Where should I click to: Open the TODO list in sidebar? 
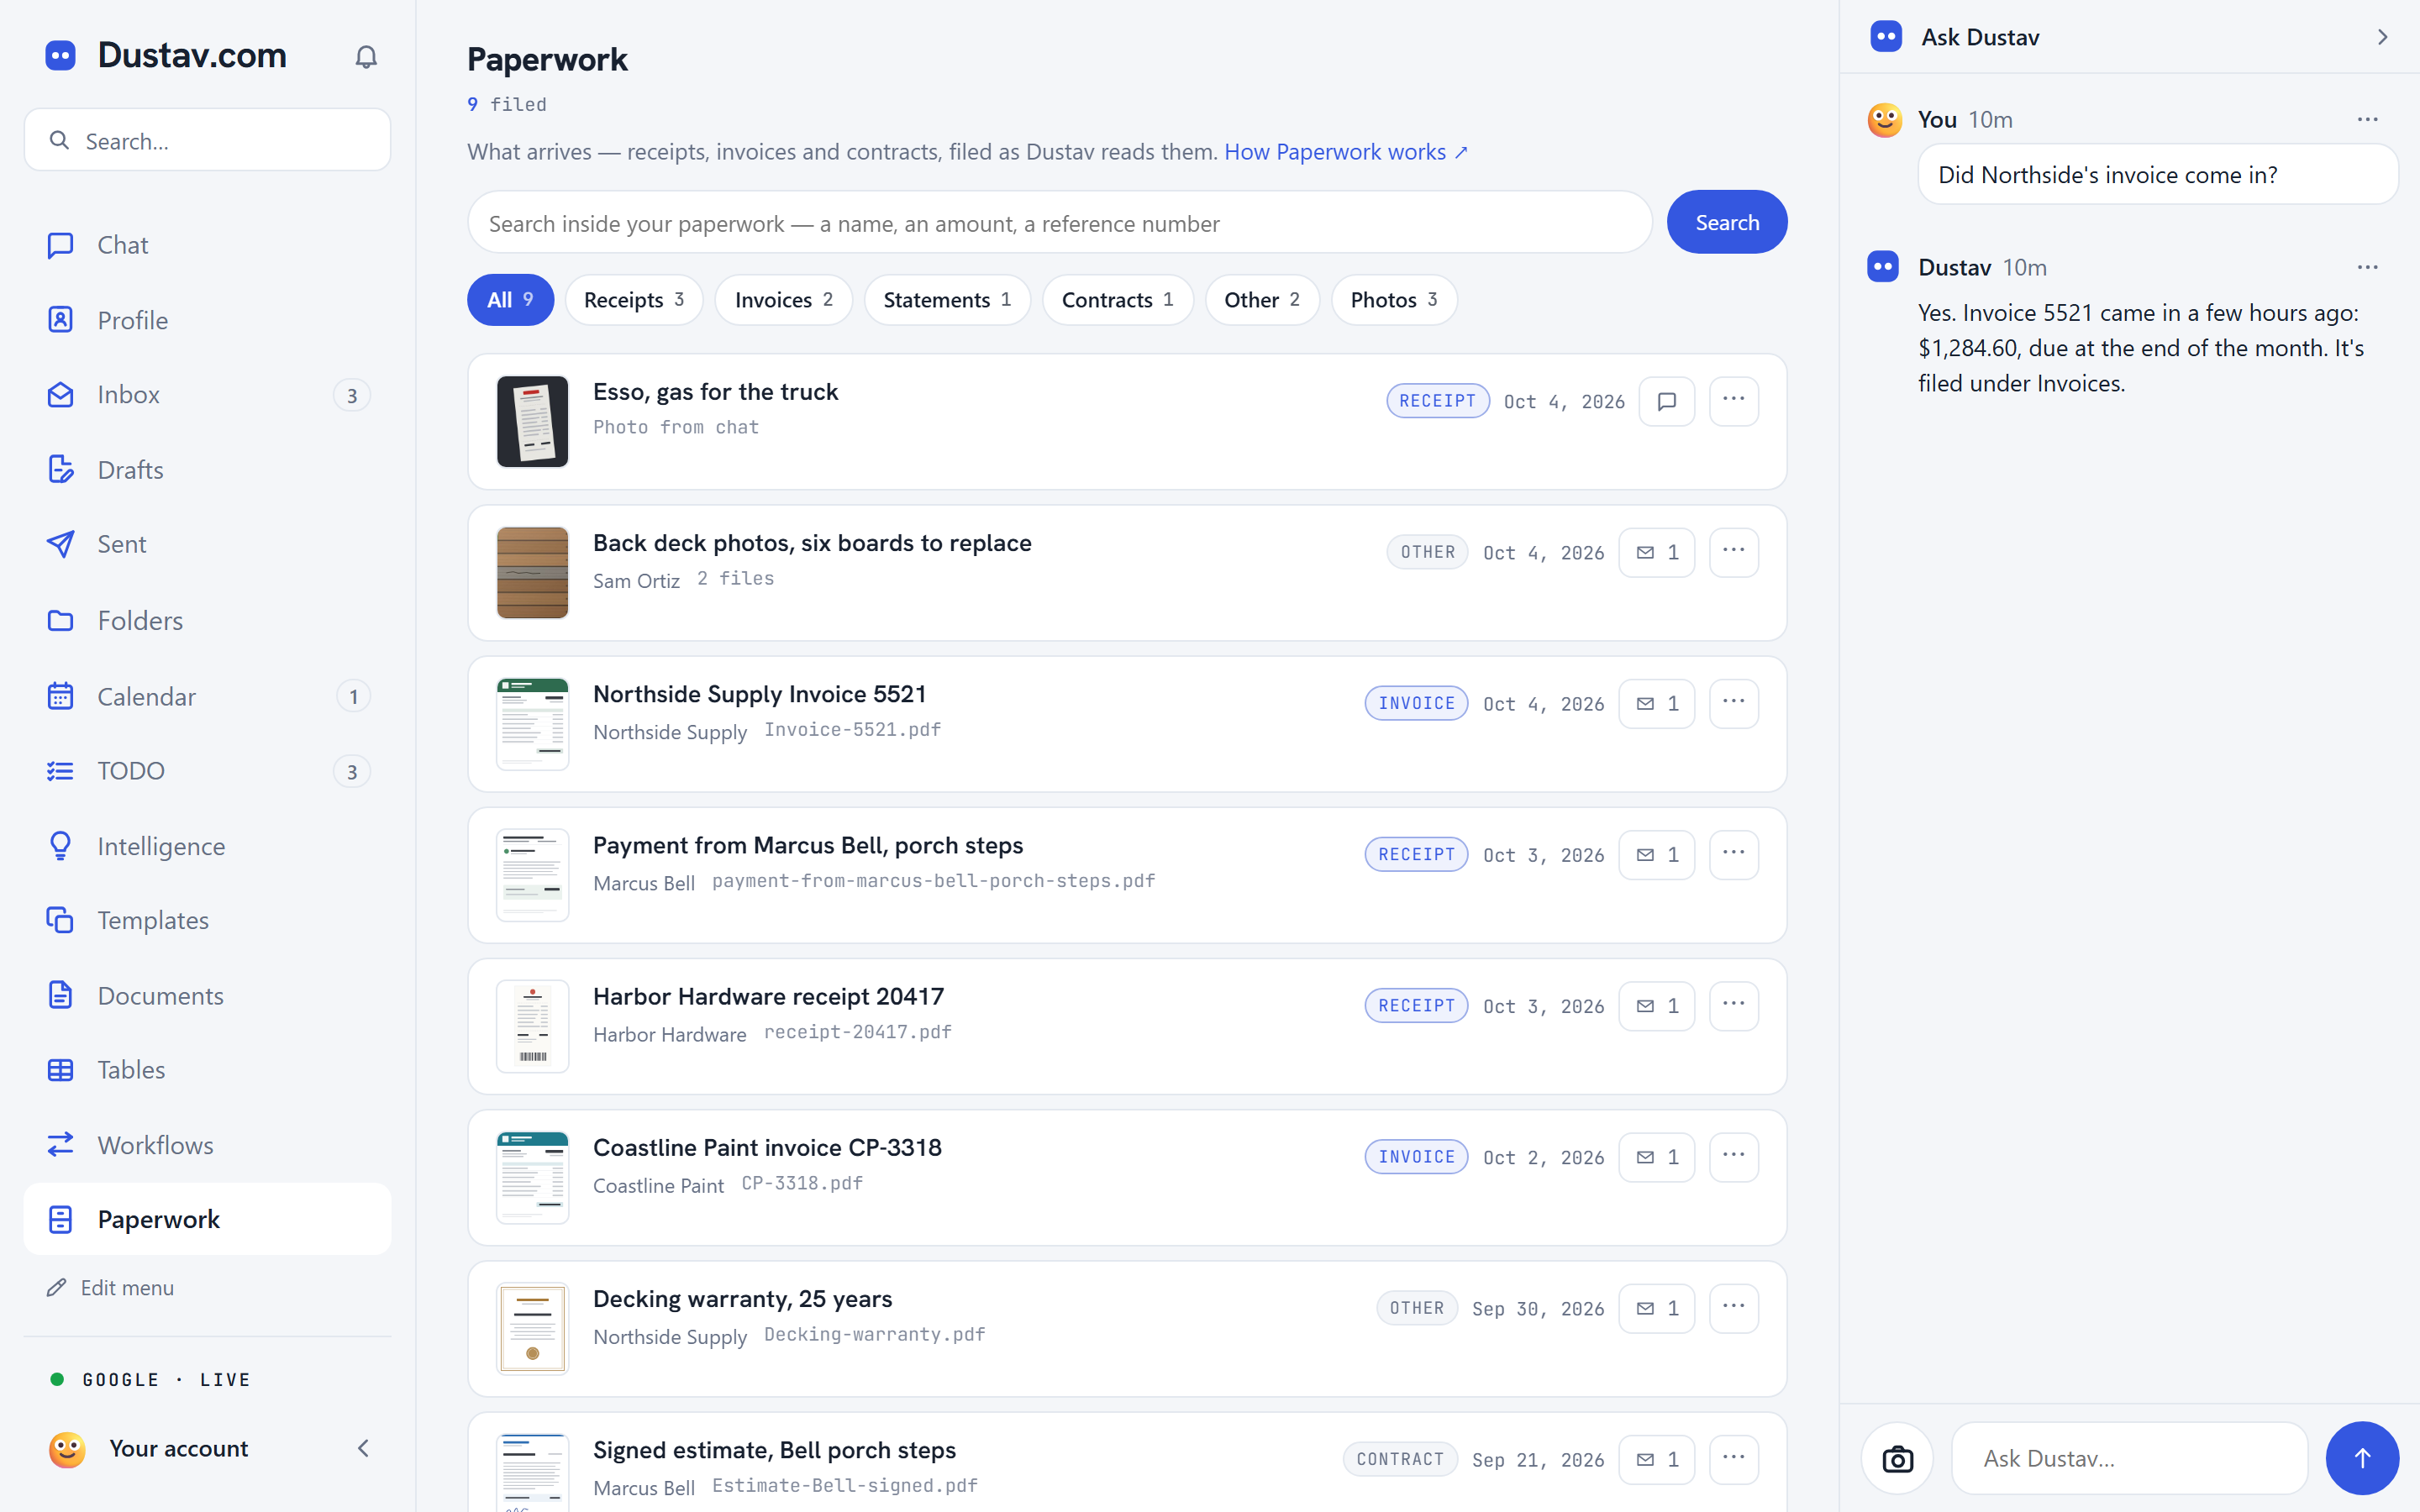(207, 771)
